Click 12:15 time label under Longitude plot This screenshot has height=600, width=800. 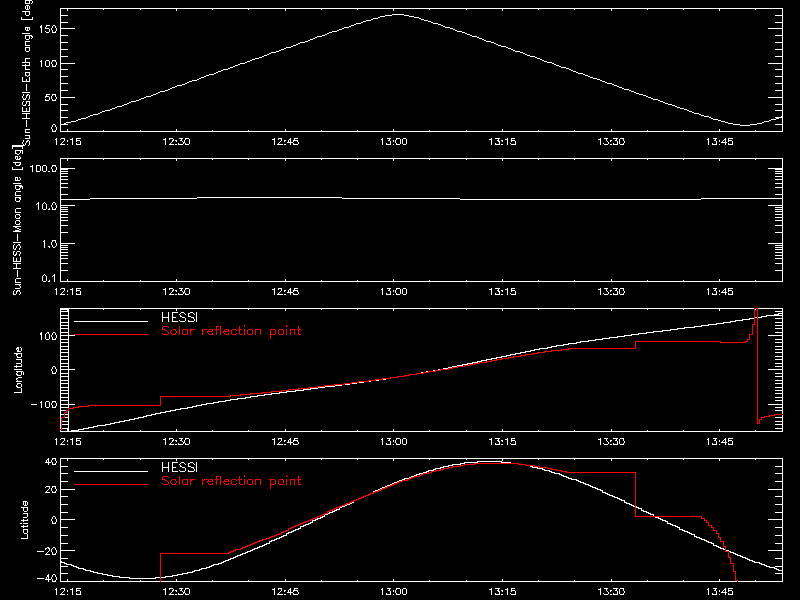pos(68,441)
